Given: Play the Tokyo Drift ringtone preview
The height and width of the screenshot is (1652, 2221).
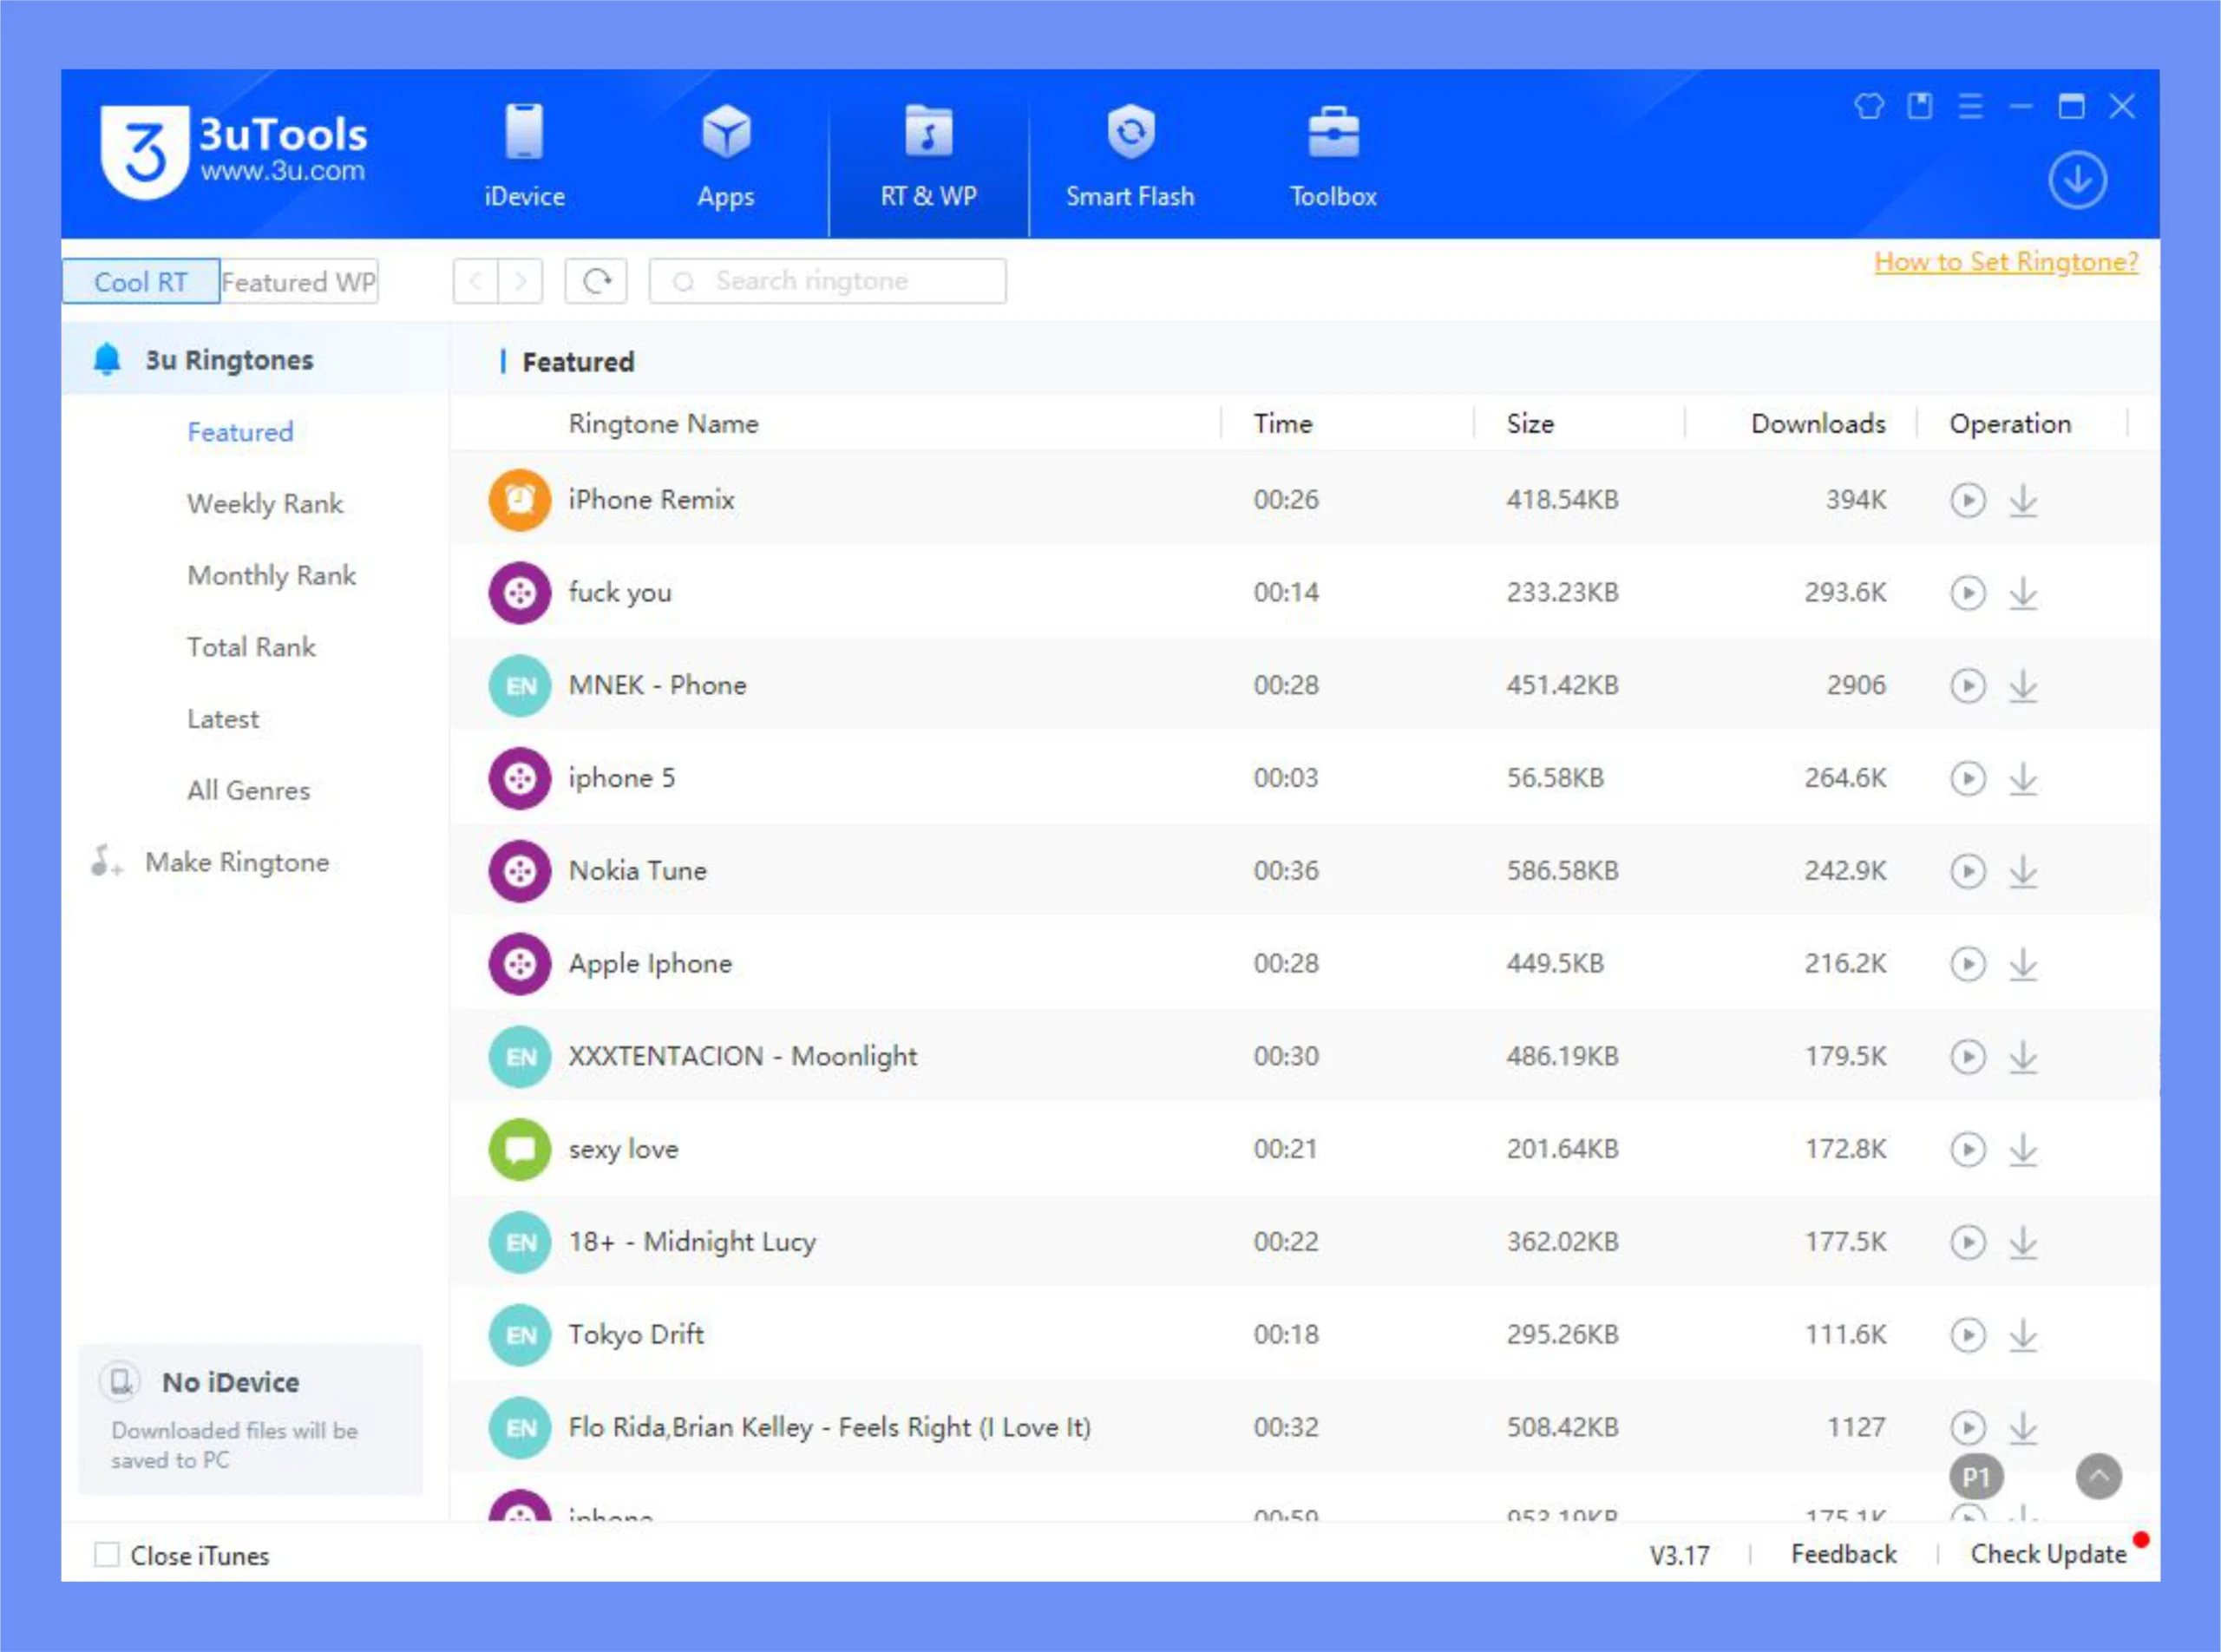Looking at the screenshot, I should [1967, 1335].
